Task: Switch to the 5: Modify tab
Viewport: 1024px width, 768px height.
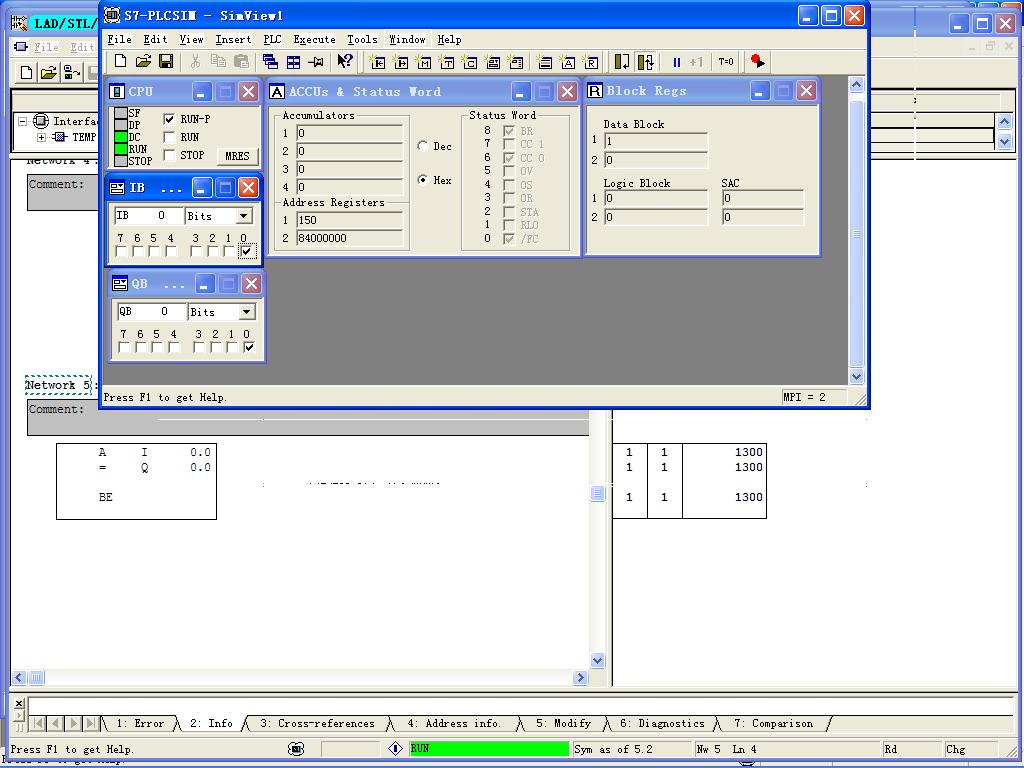Action: coord(563,724)
